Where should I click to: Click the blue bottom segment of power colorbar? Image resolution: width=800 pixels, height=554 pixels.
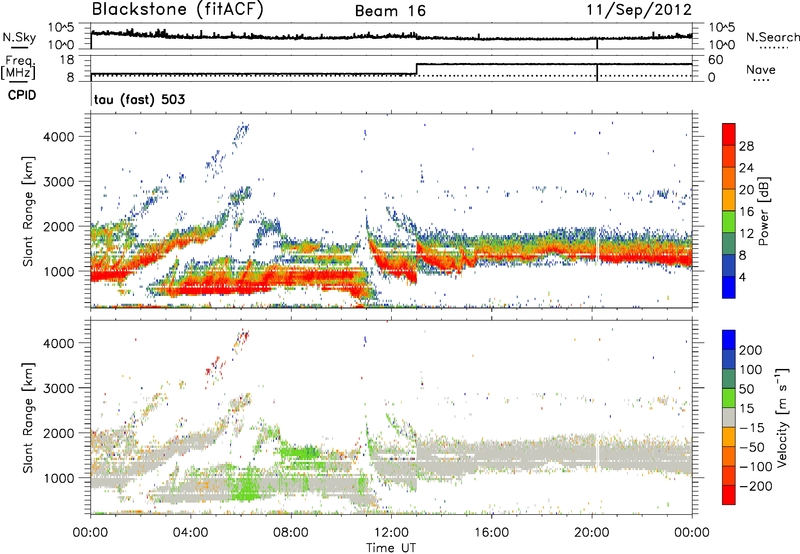729,287
